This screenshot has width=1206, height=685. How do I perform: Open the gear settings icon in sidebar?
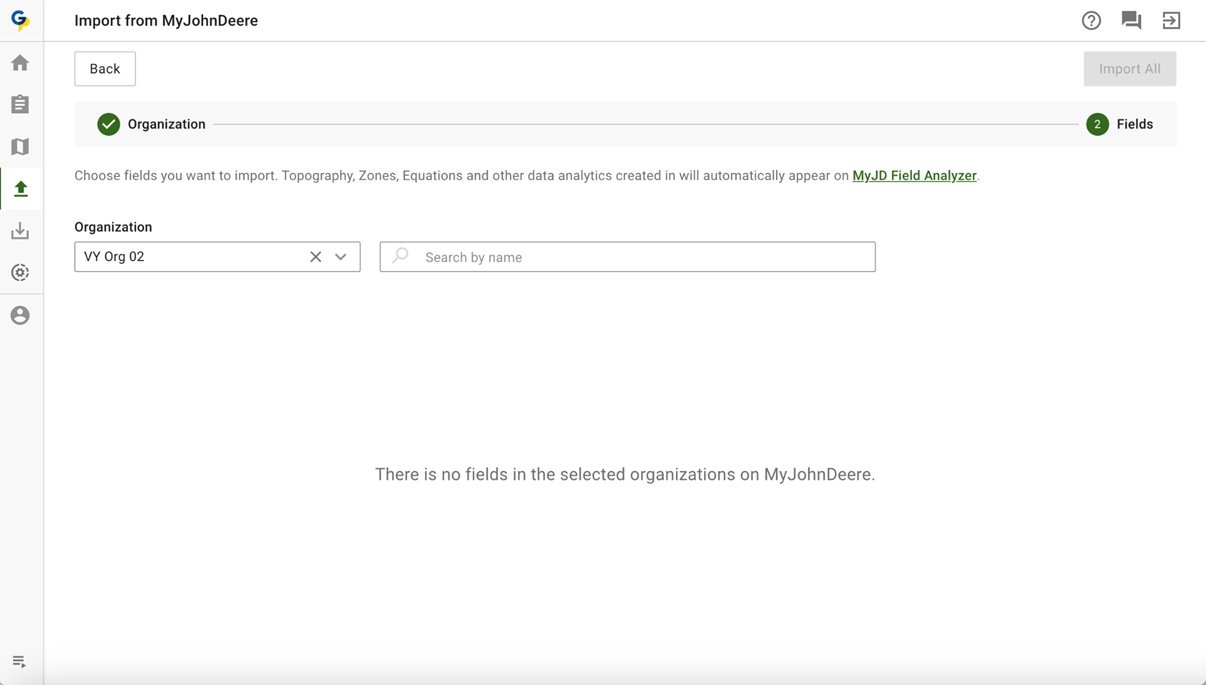pos(20,273)
